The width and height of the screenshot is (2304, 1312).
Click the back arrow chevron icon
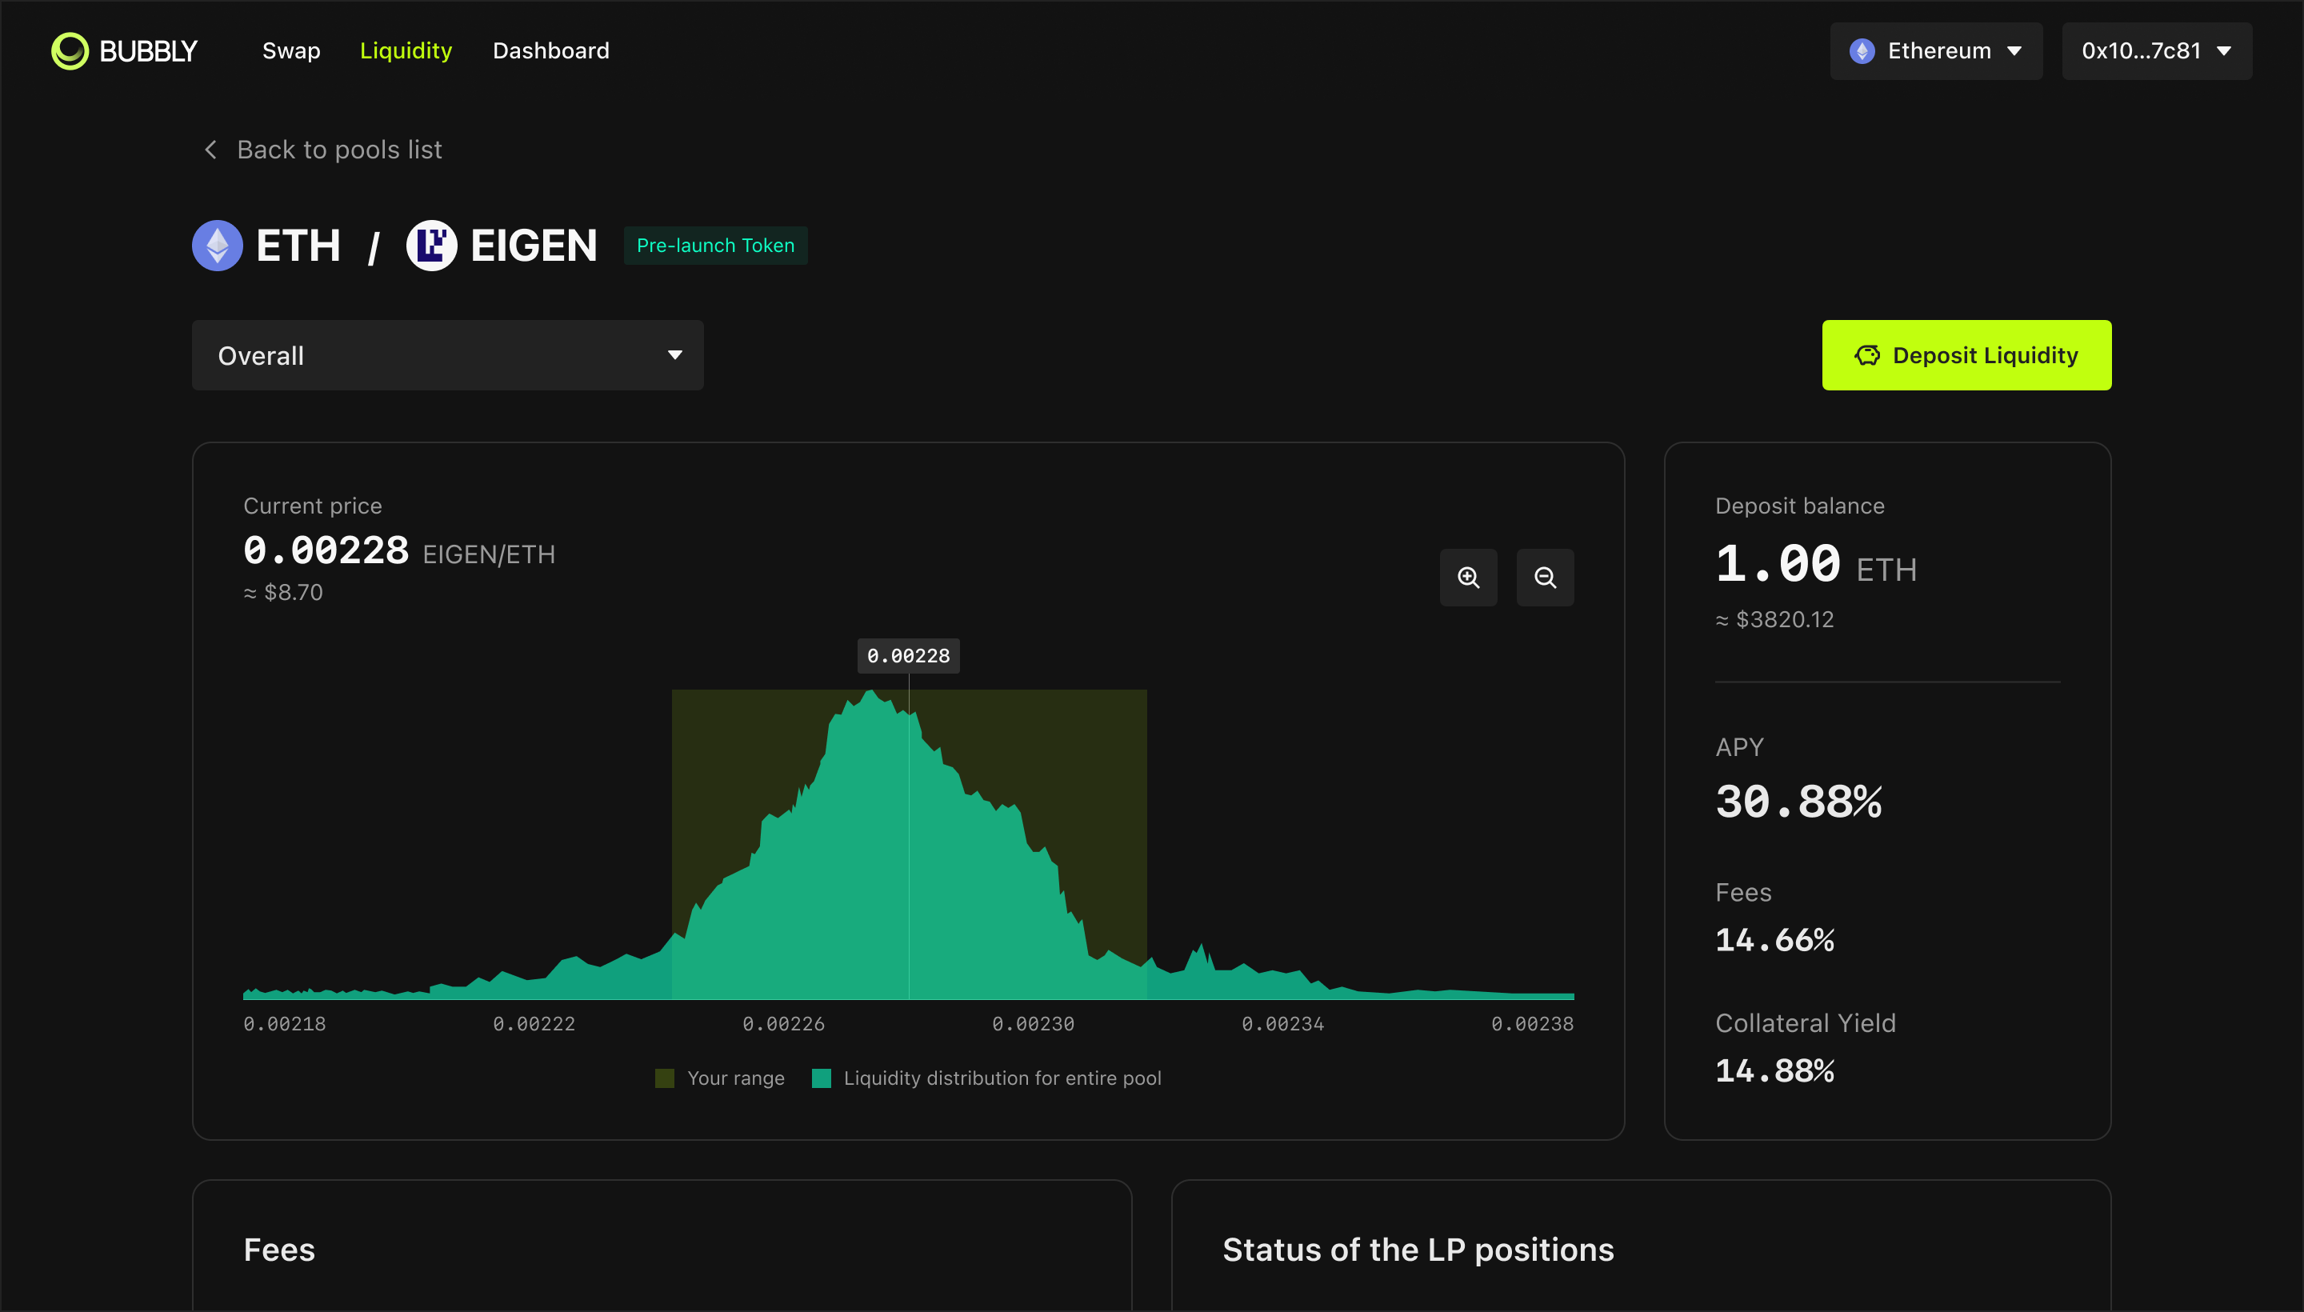pos(210,150)
